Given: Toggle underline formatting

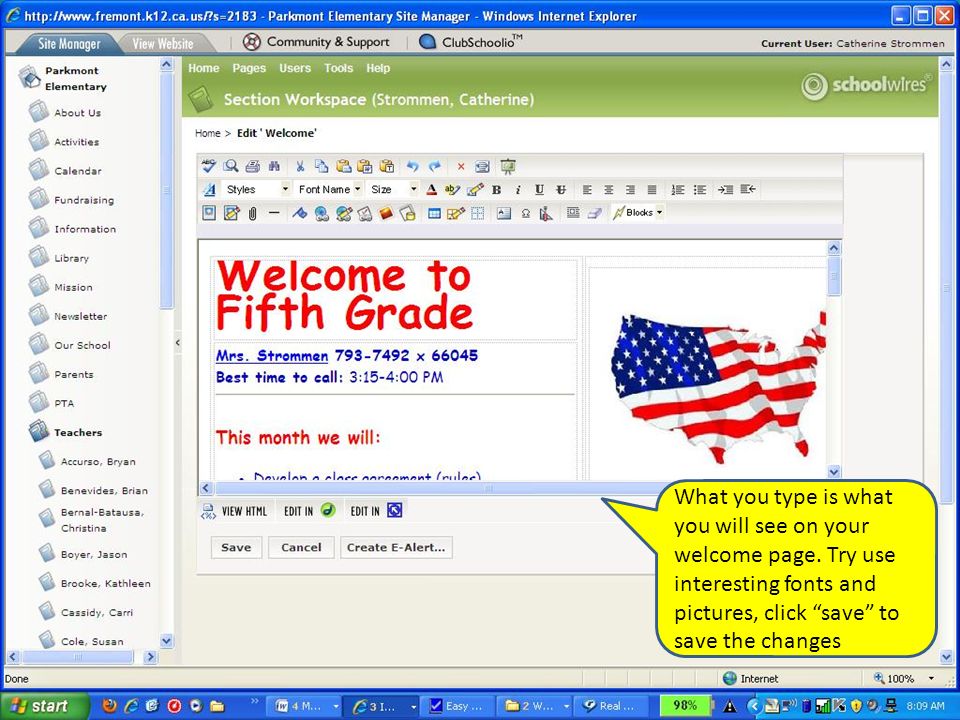Looking at the screenshot, I should click(x=539, y=190).
